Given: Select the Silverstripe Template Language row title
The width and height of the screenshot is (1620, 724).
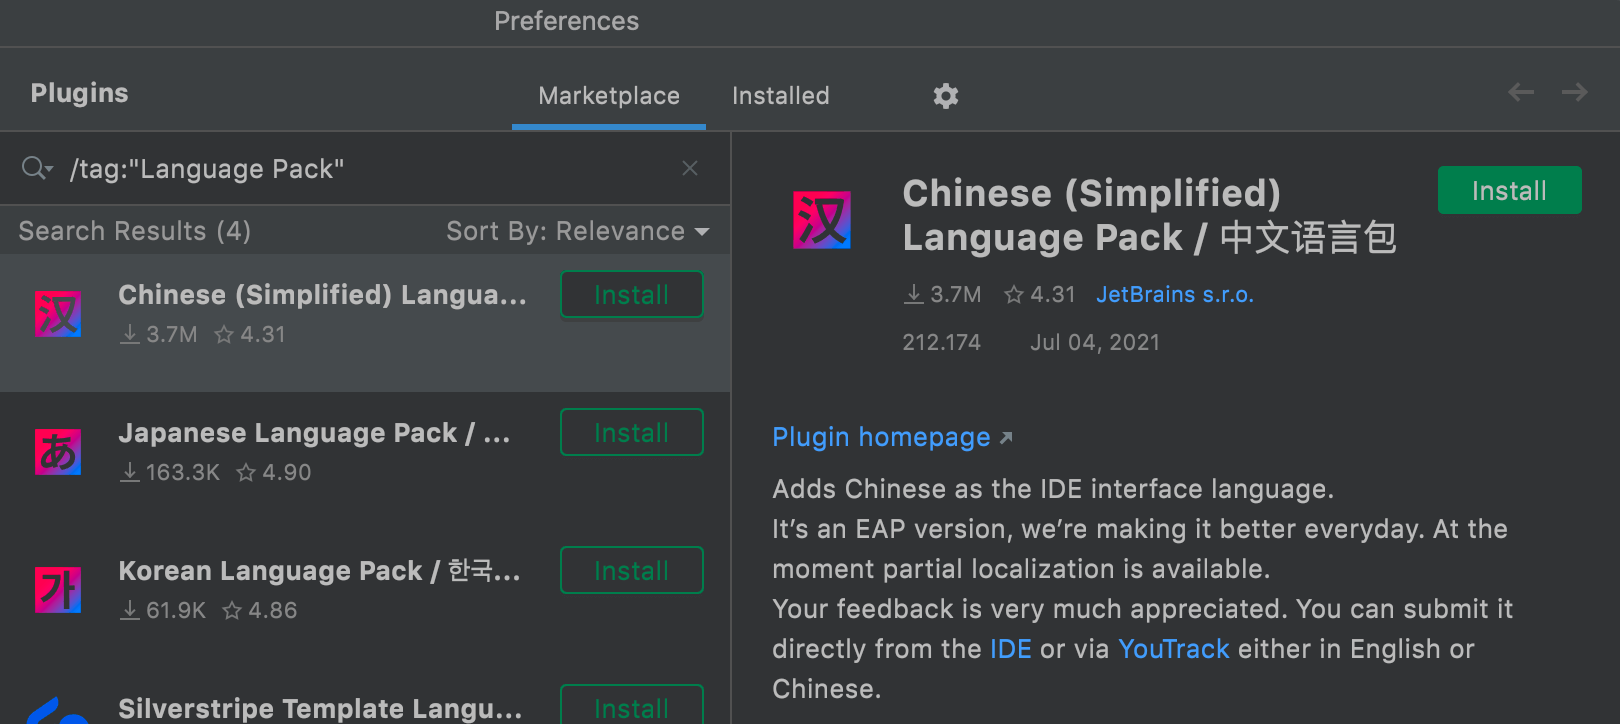Looking at the screenshot, I should (320, 709).
